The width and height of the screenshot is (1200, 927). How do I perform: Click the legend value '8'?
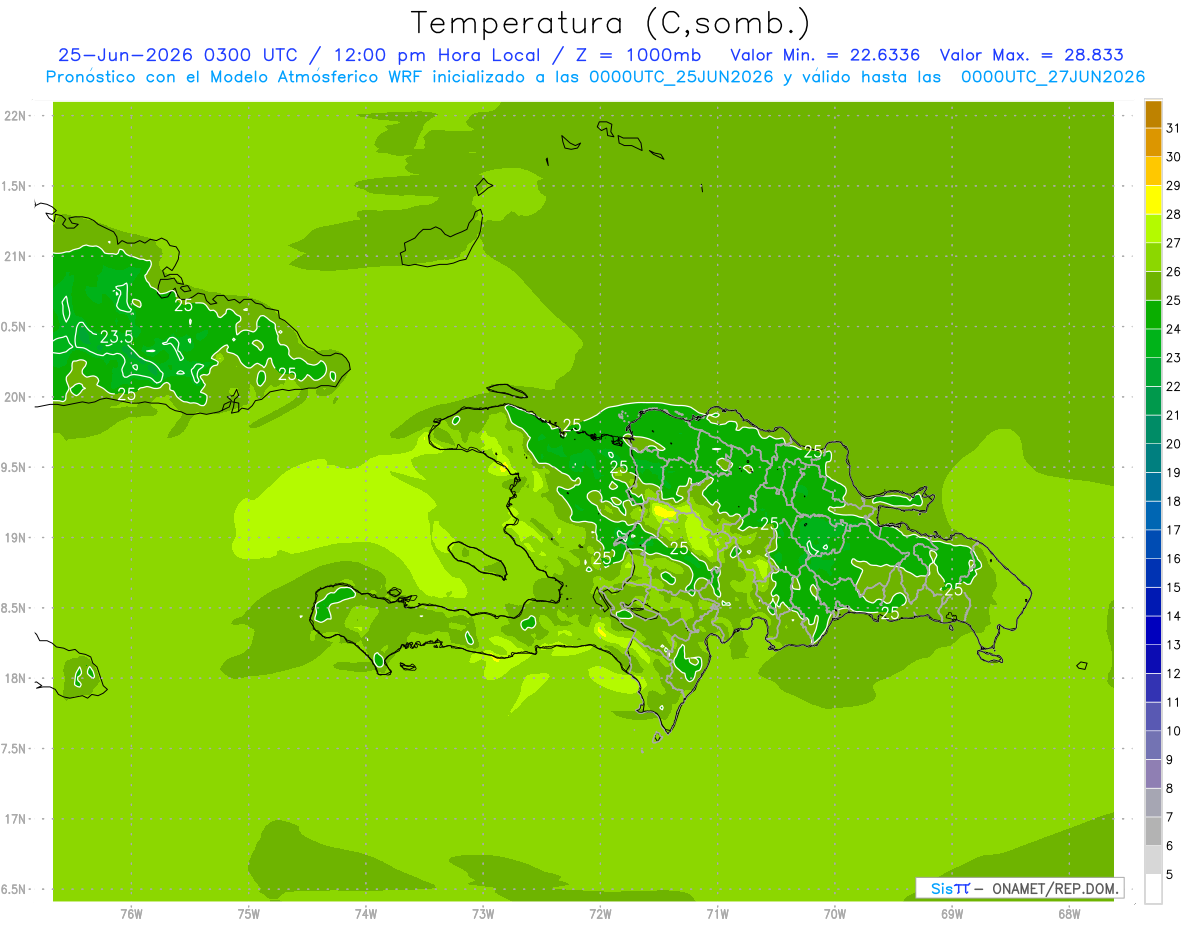click(1169, 789)
